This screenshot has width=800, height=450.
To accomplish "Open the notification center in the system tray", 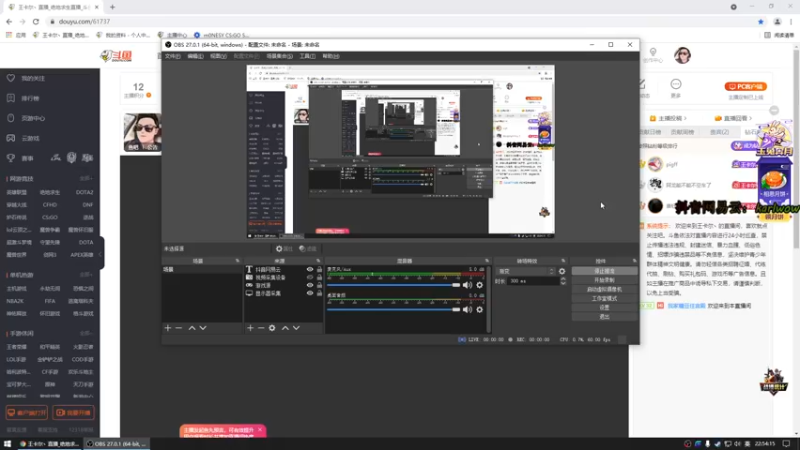I will tap(786, 444).
